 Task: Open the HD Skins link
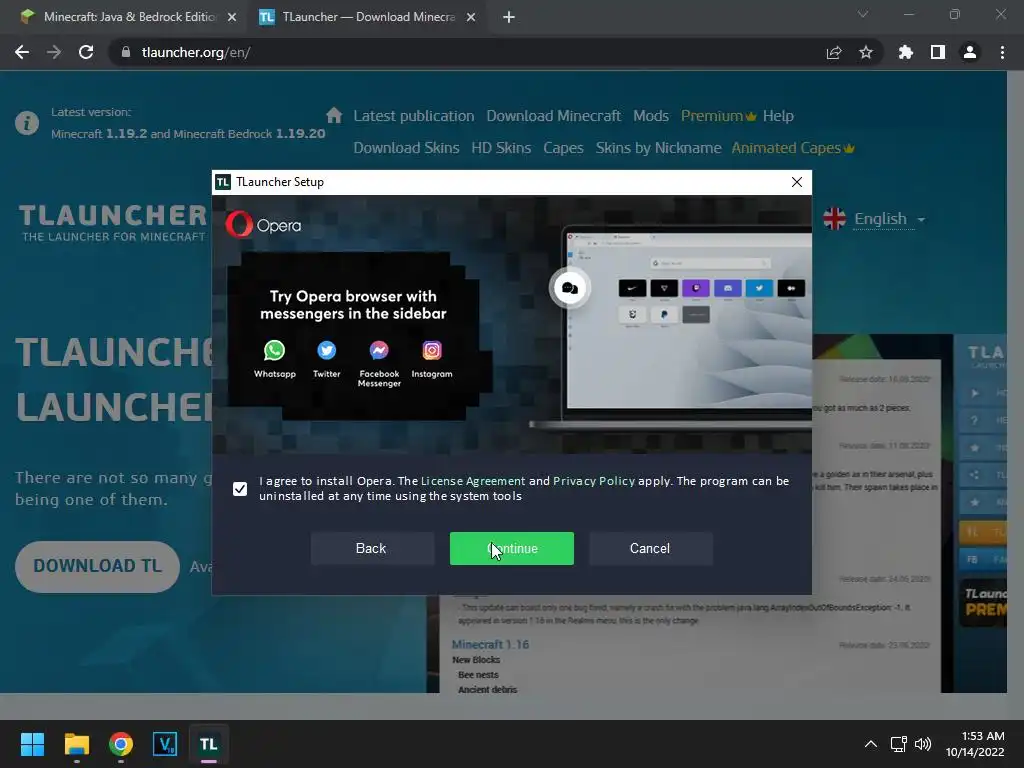pyautogui.click(x=501, y=148)
